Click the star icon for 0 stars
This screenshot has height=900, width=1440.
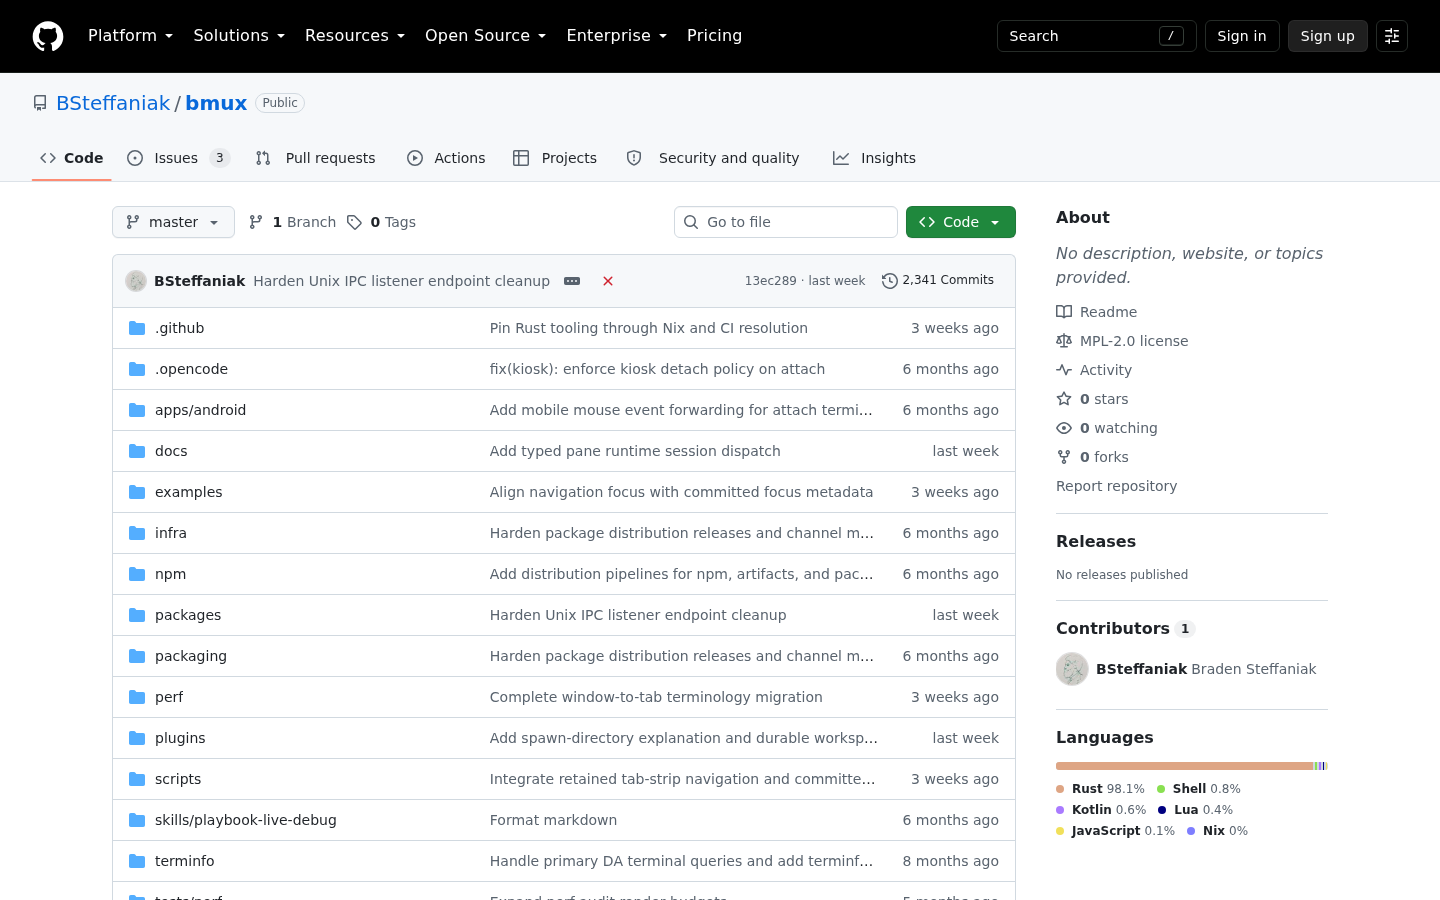pos(1064,399)
